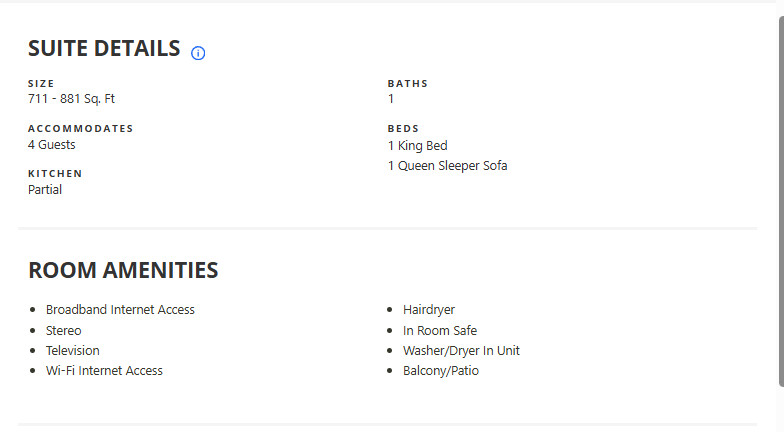This screenshot has width=784, height=432.
Task: Select the 1 Queen Sleeper Sofa entry
Action: click(x=448, y=166)
